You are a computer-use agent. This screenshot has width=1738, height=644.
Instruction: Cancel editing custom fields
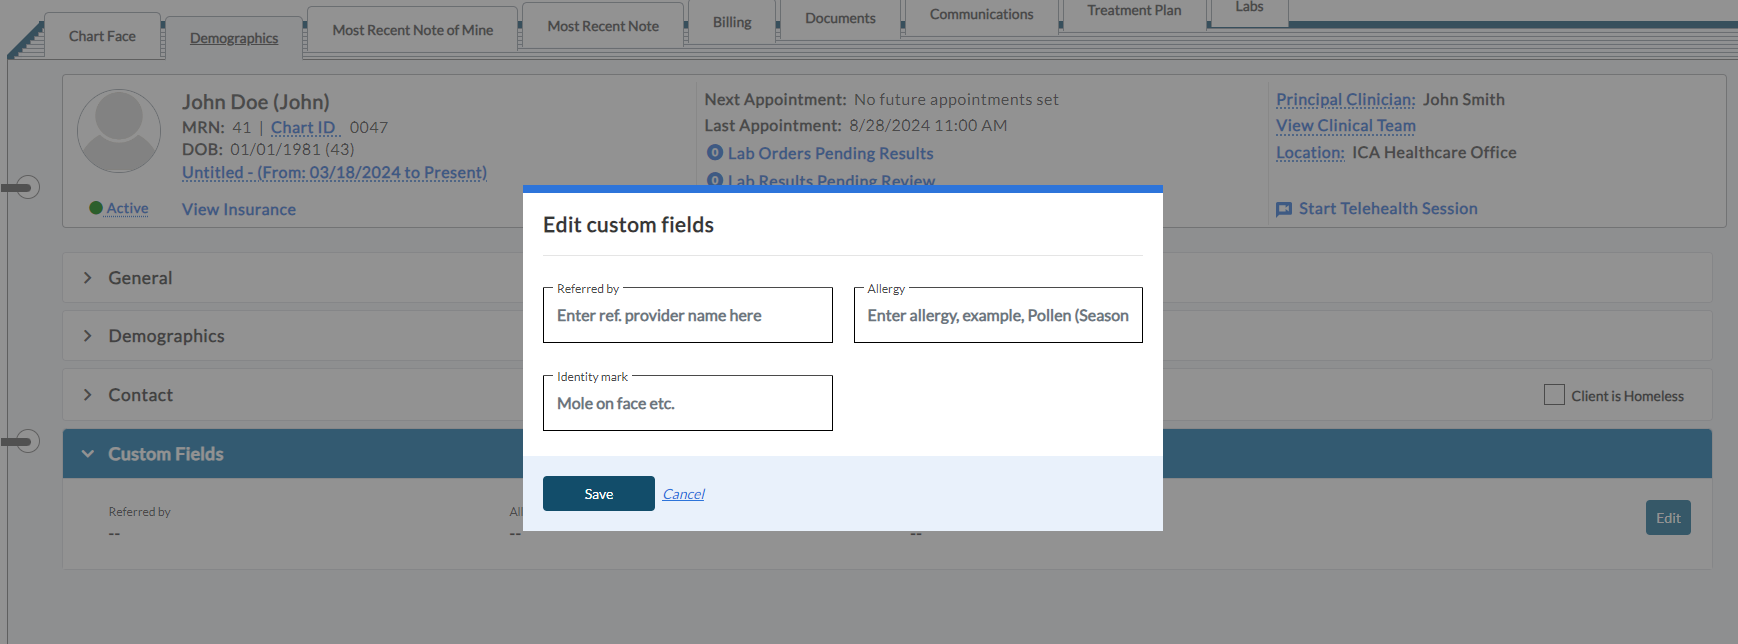tap(683, 494)
